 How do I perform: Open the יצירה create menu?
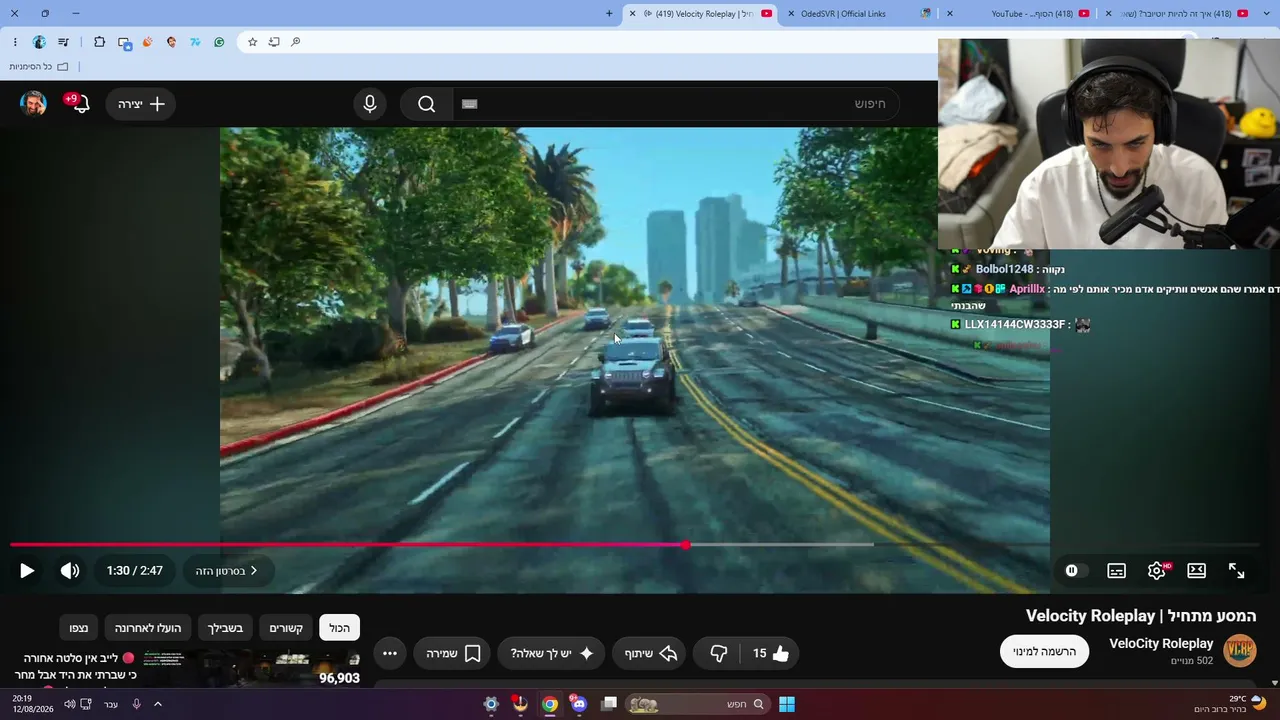pyautogui.click(x=141, y=104)
